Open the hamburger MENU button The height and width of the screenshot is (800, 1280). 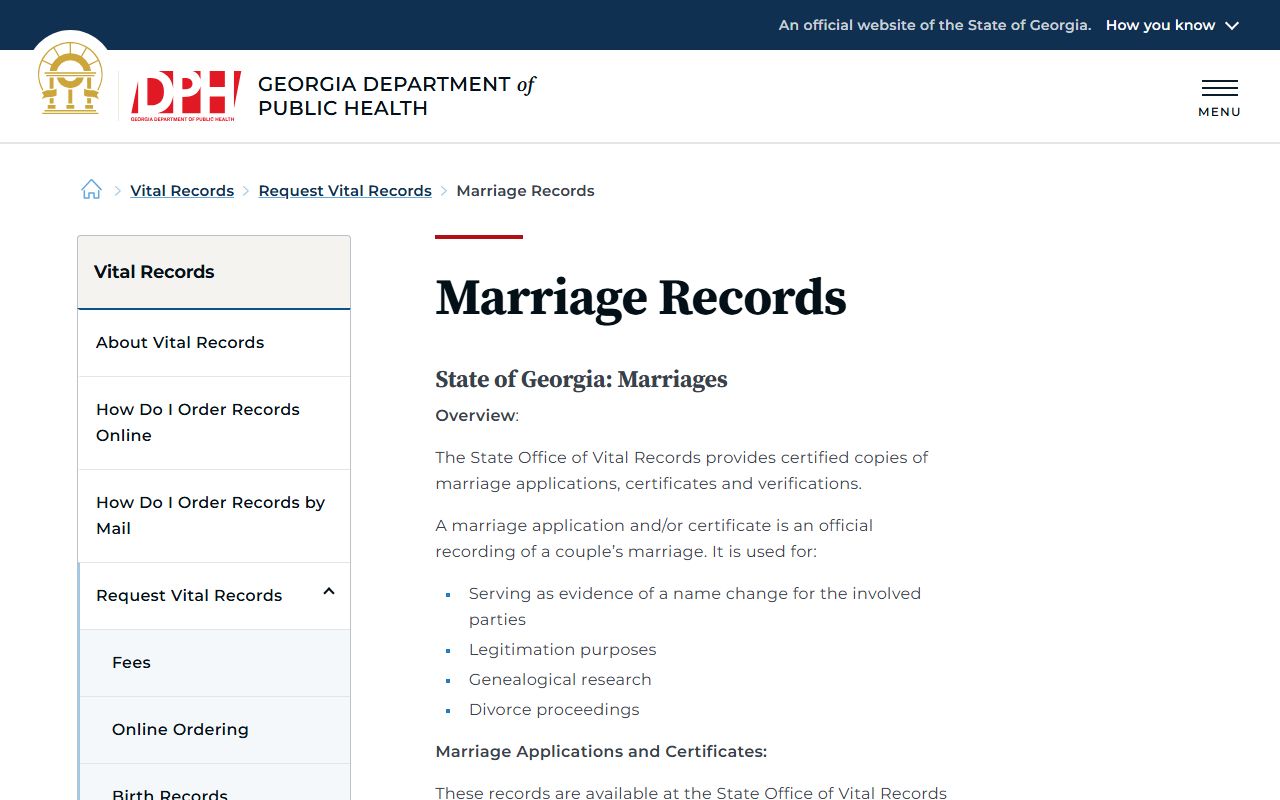tap(1219, 98)
